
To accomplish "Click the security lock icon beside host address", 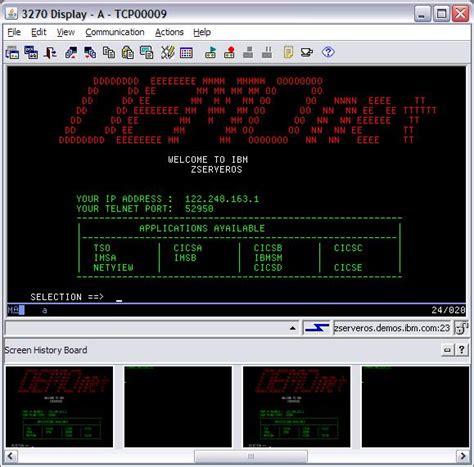I will [462, 328].
